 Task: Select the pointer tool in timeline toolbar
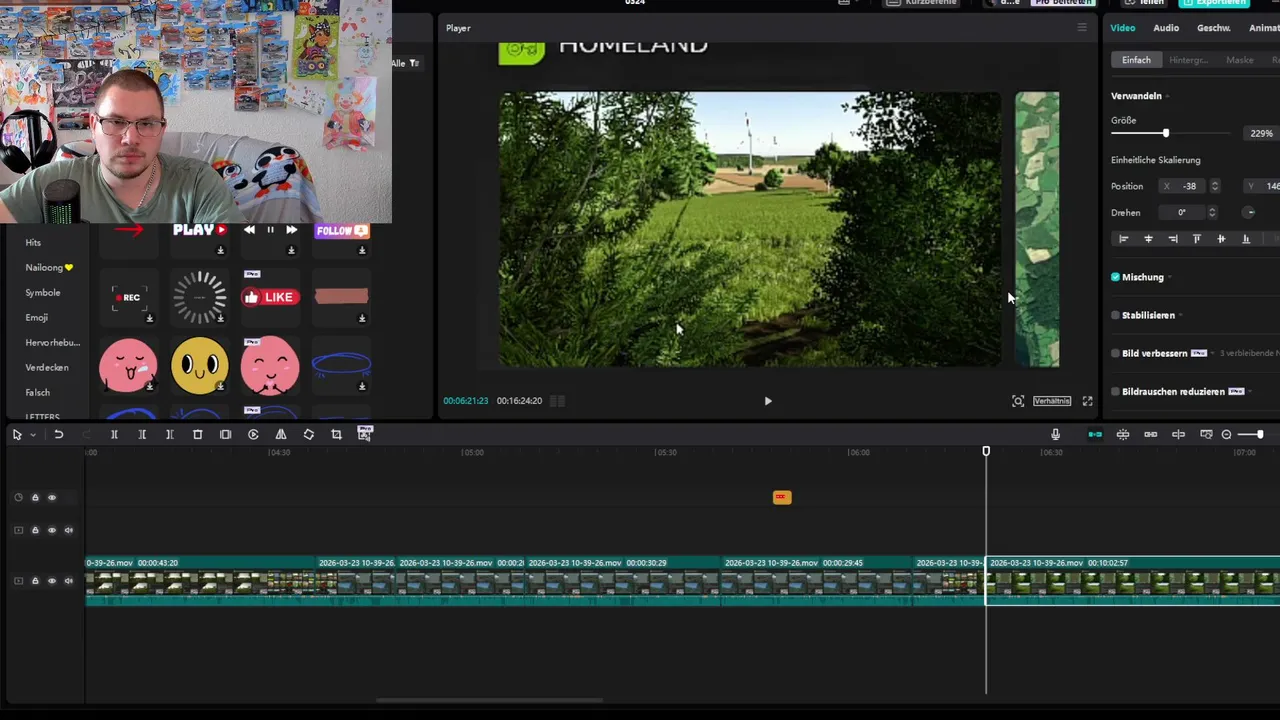(x=17, y=435)
